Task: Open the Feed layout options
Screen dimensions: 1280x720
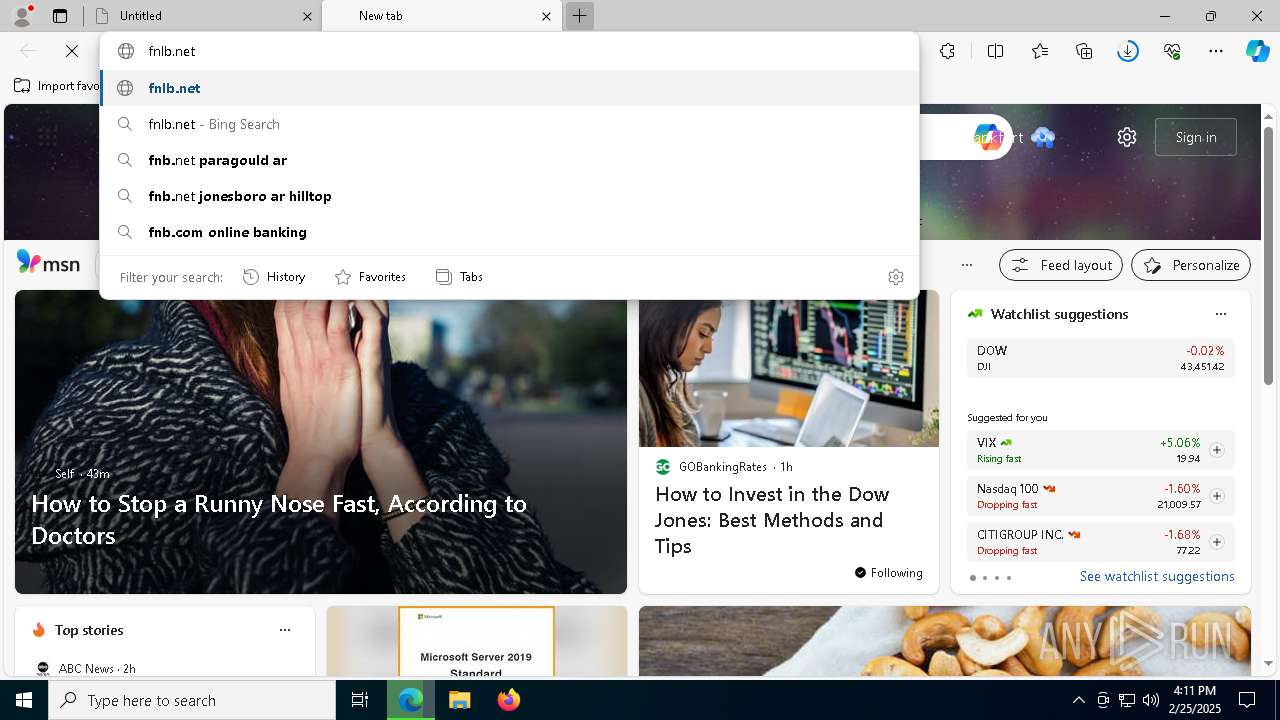Action: pos(1061,265)
